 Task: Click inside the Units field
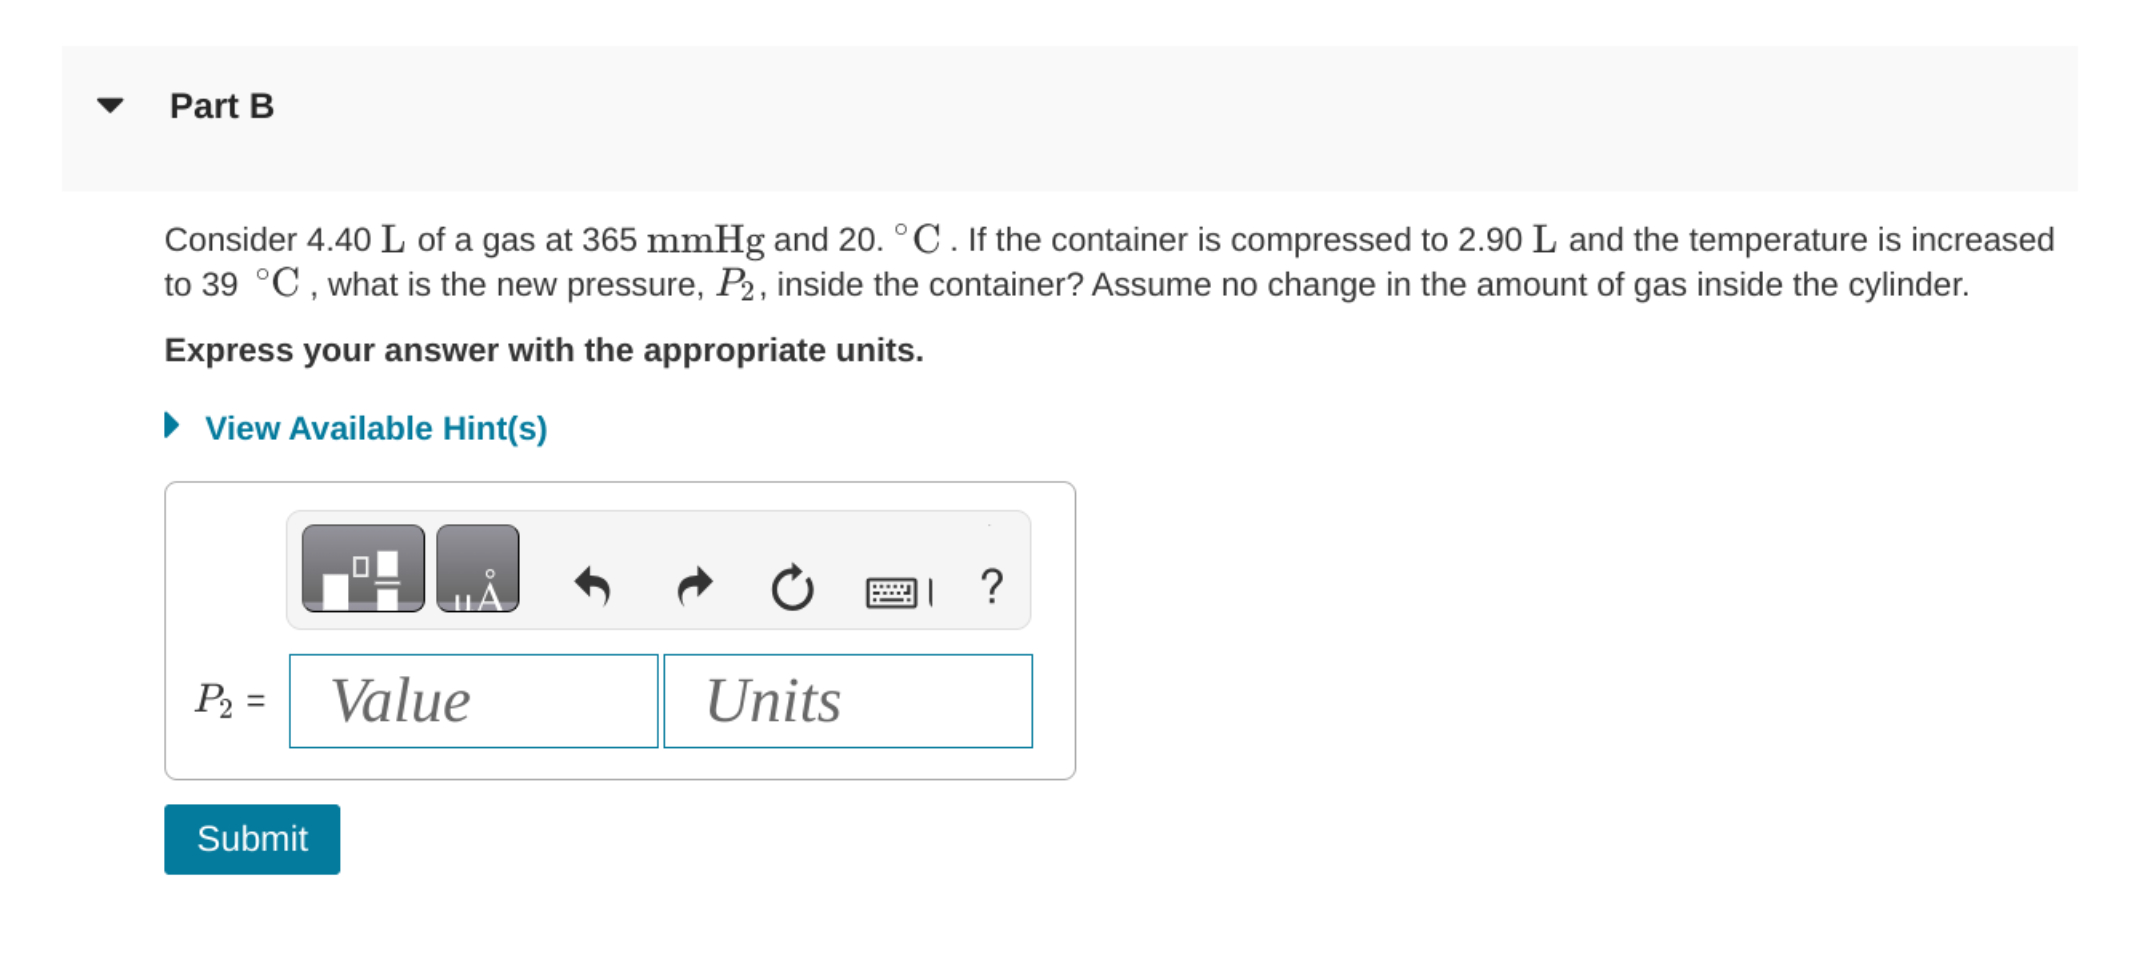click(846, 700)
